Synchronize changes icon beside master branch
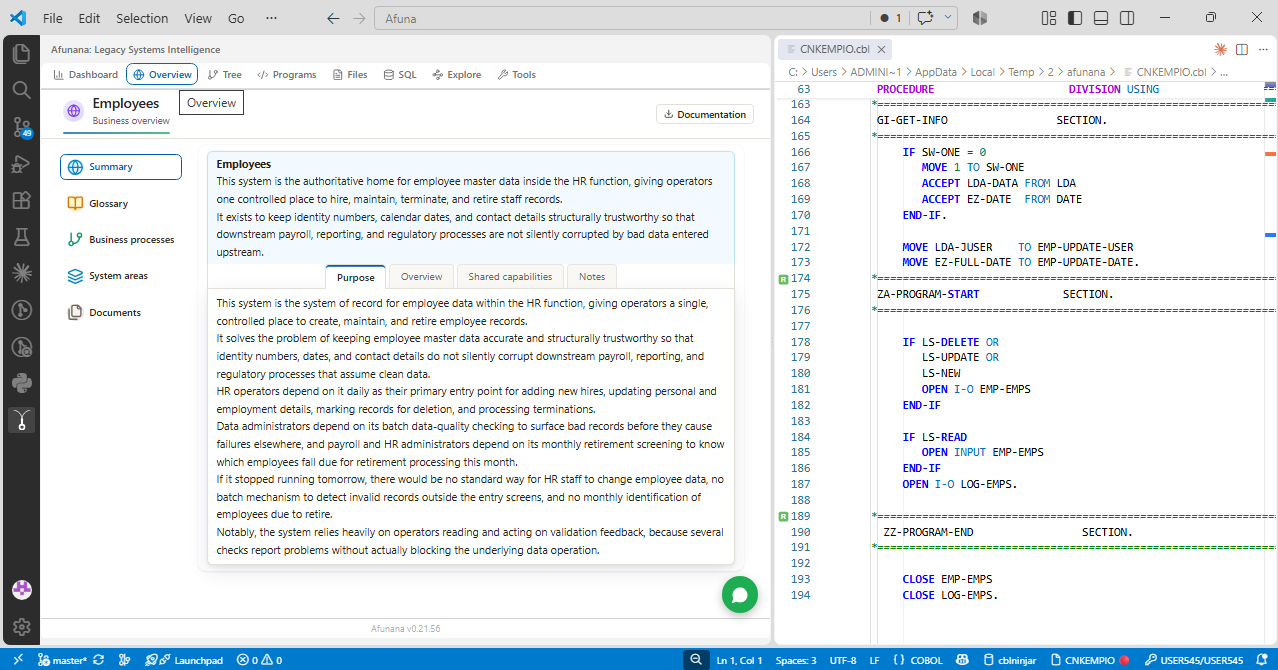 [98, 660]
